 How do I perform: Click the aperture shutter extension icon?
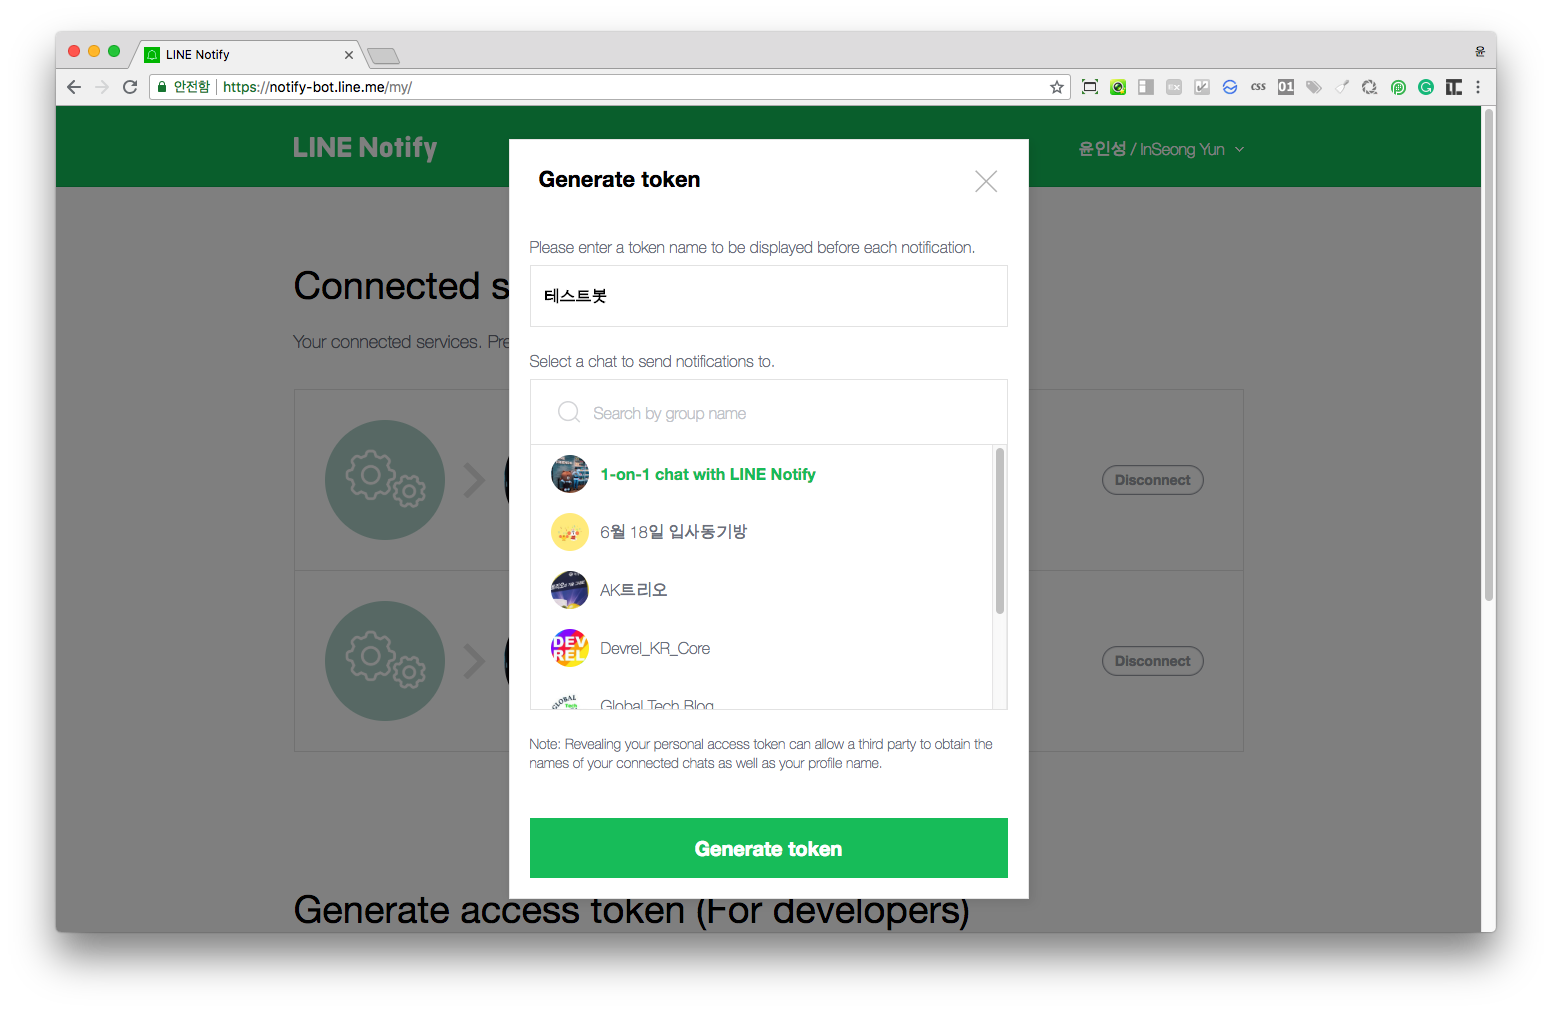click(1370, 87)
